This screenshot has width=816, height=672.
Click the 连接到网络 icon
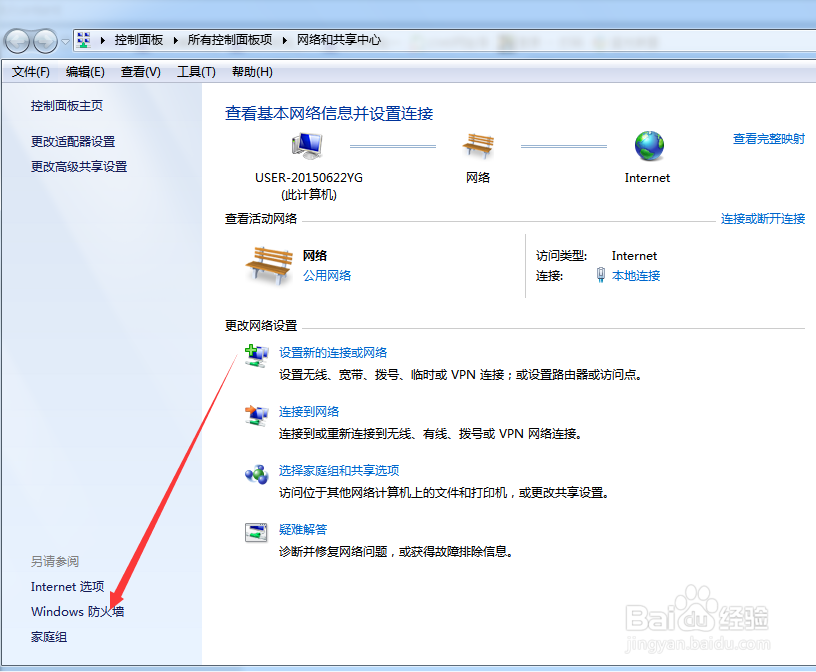tap(257, 414)
